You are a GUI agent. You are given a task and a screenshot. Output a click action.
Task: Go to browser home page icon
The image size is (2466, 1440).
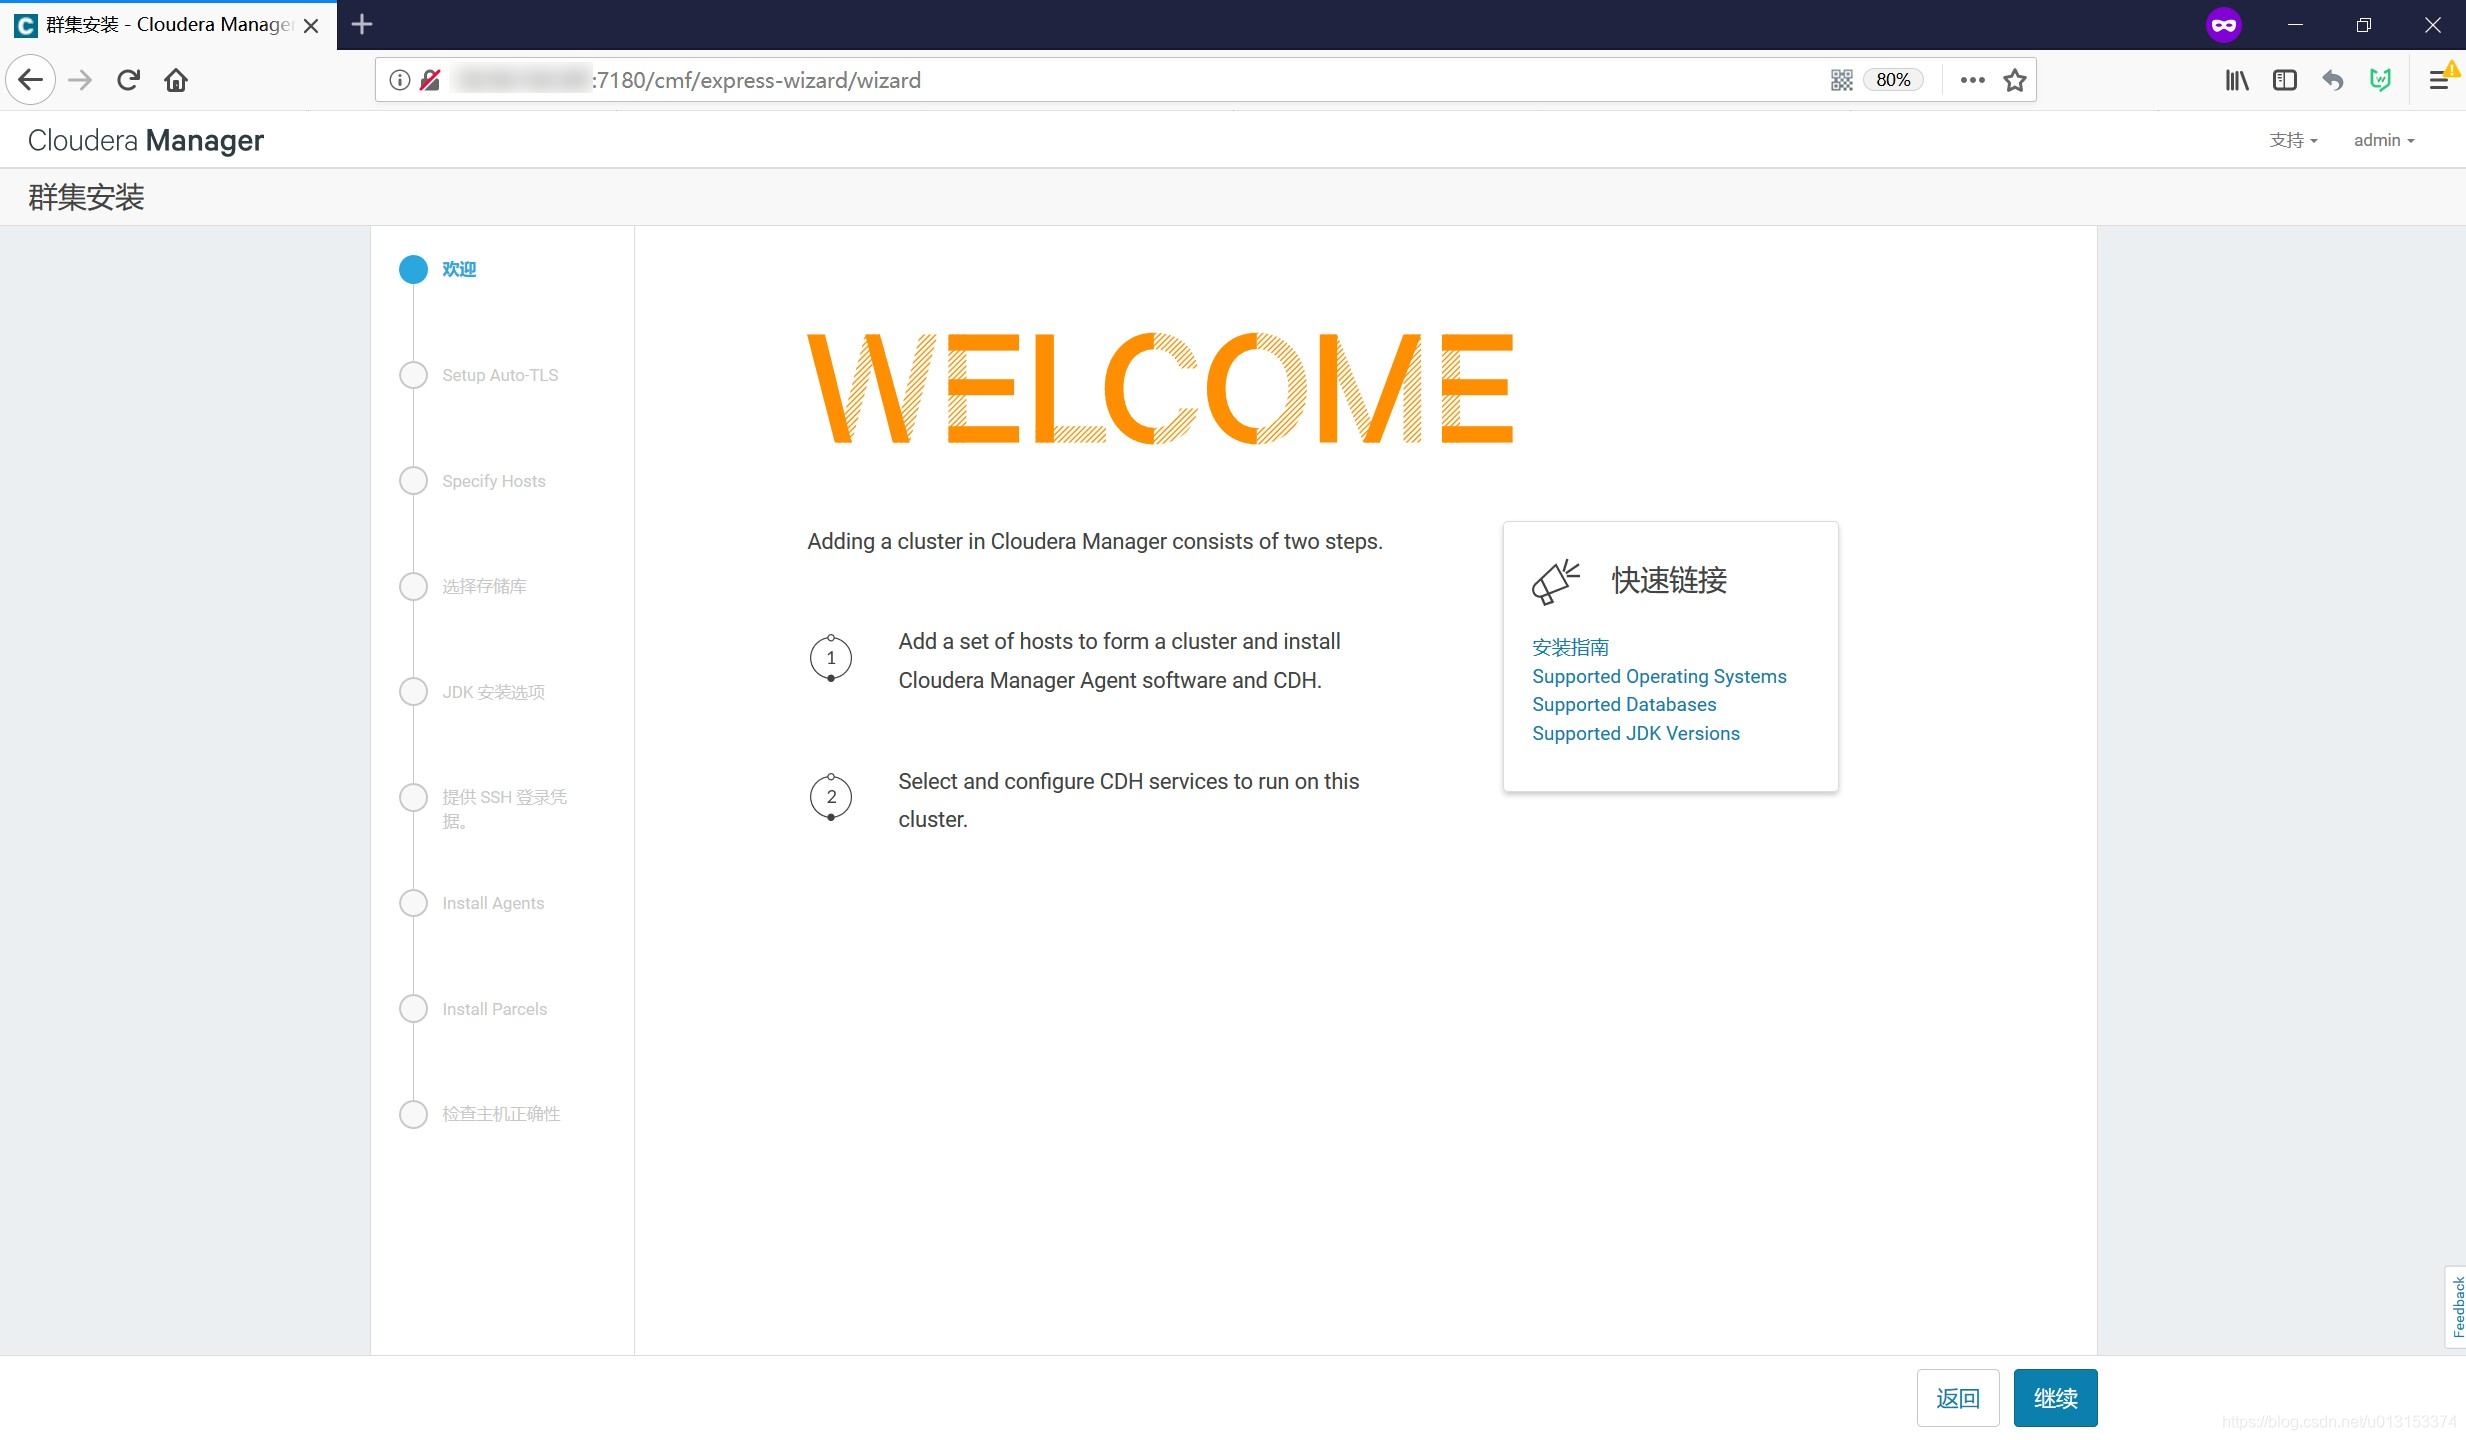point(176,80)
